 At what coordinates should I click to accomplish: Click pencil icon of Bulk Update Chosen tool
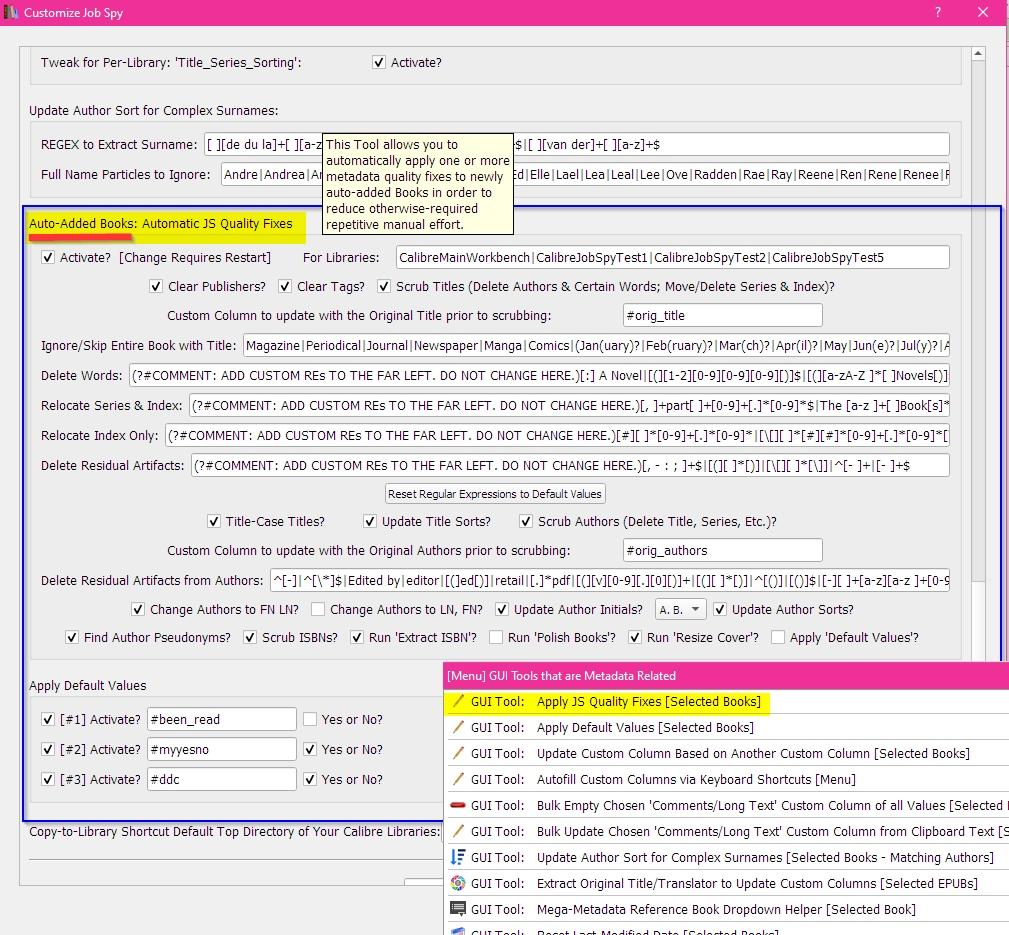click(458, 831)
